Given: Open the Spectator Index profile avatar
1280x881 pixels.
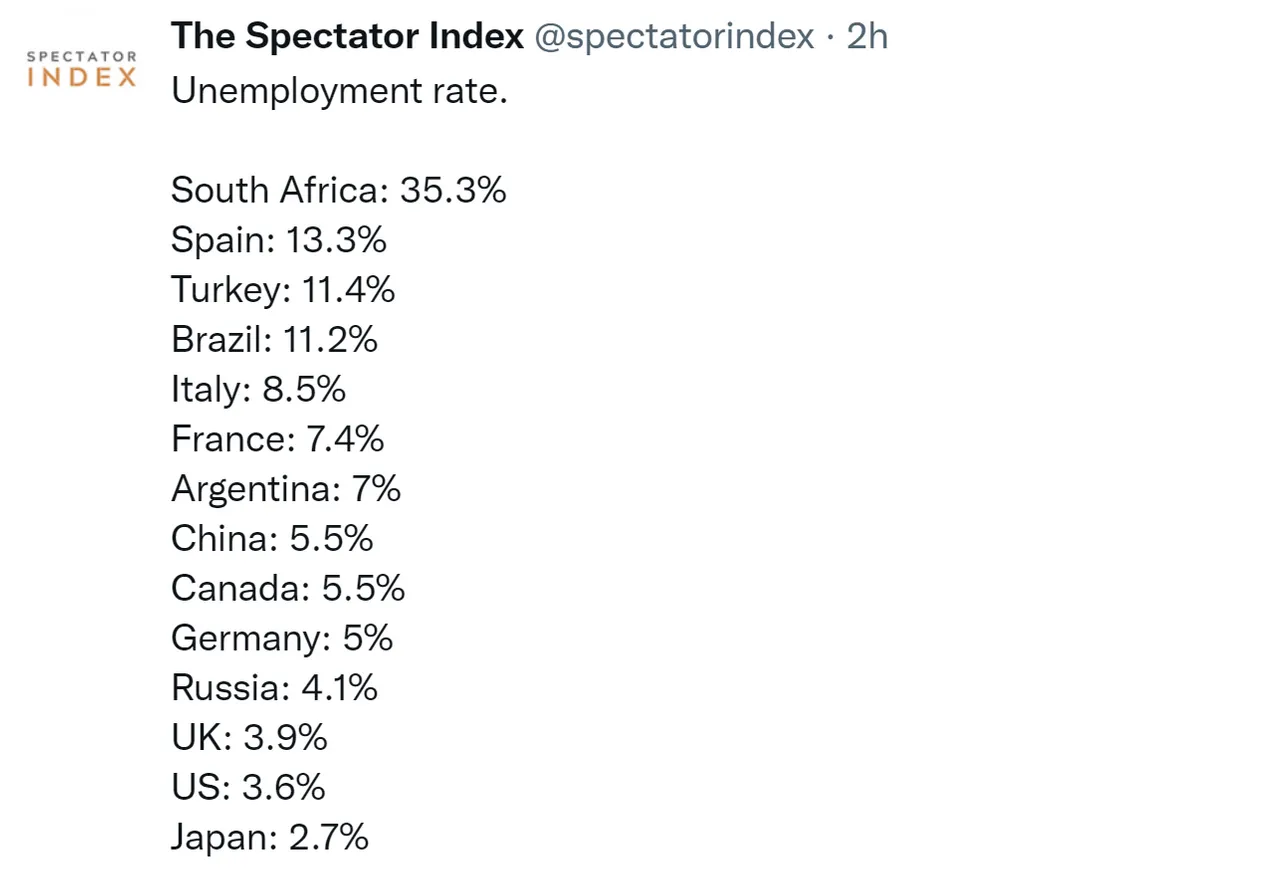Looking at the screenshot, I should click(82, 69).
